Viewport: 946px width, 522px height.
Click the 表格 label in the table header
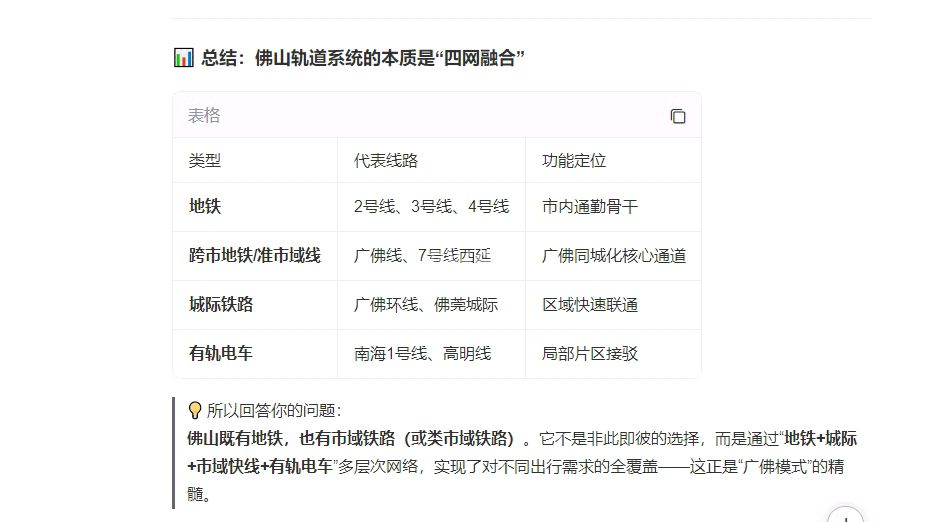click(x=204, y=116)
